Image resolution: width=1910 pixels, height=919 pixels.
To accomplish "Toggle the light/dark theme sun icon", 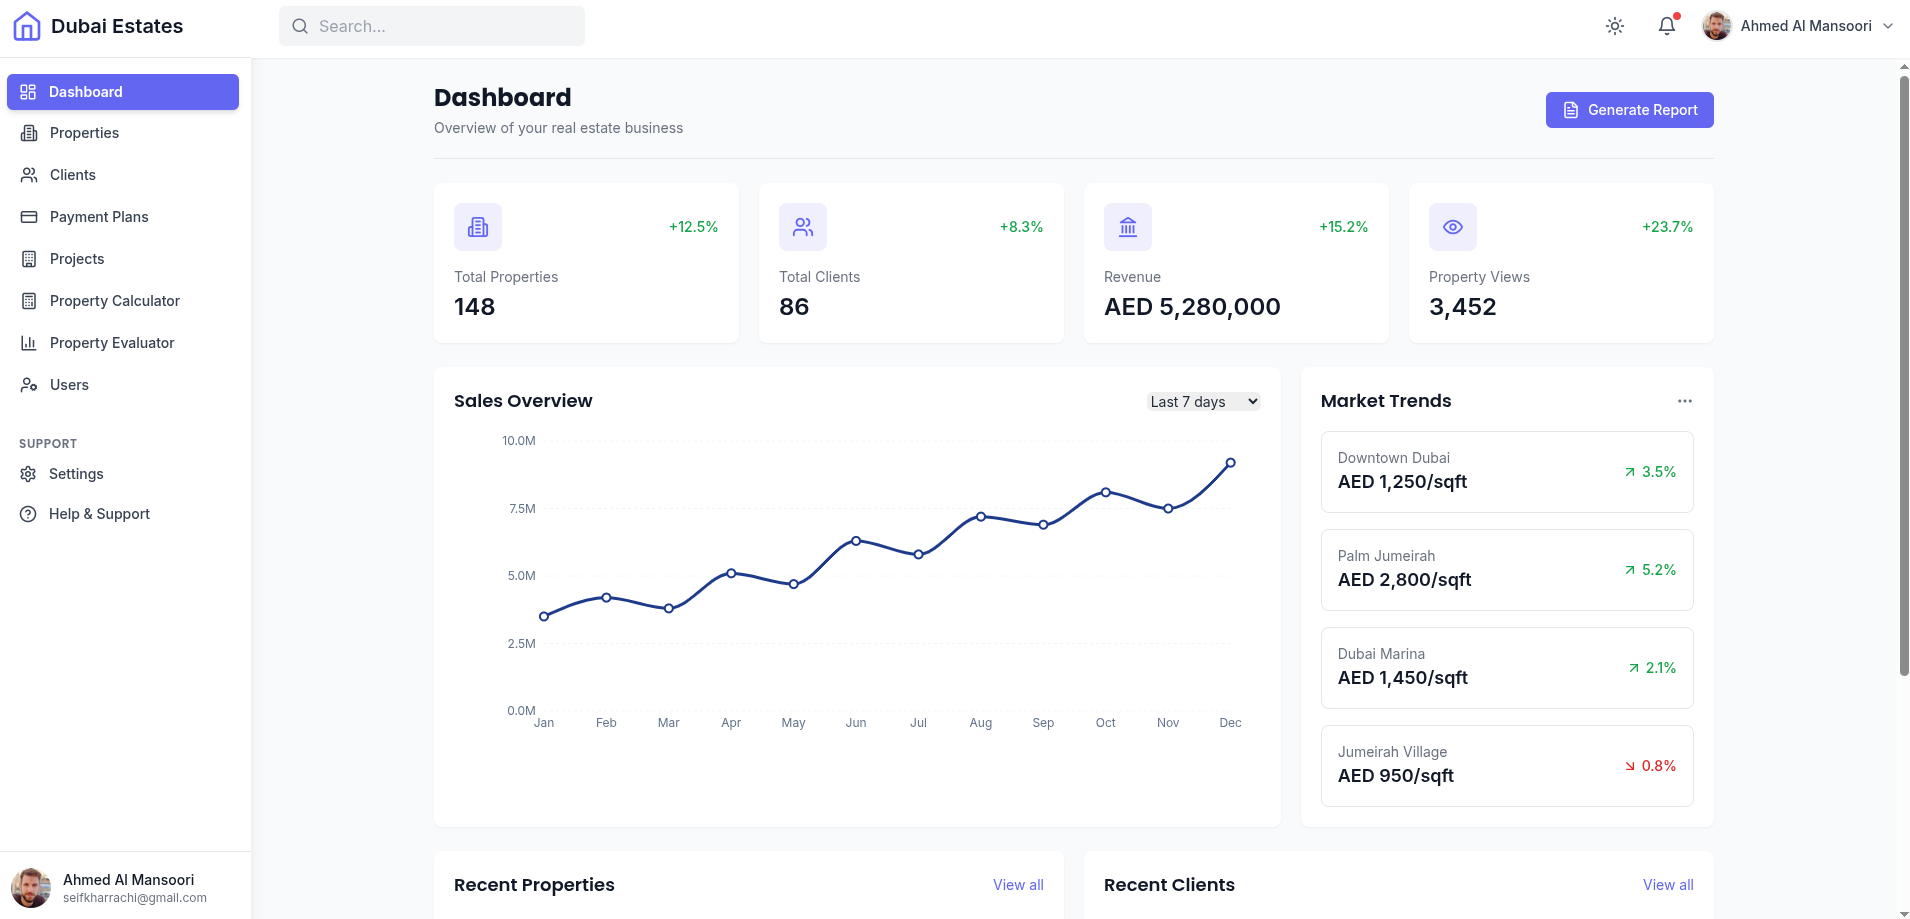I will pos(1615,26).
